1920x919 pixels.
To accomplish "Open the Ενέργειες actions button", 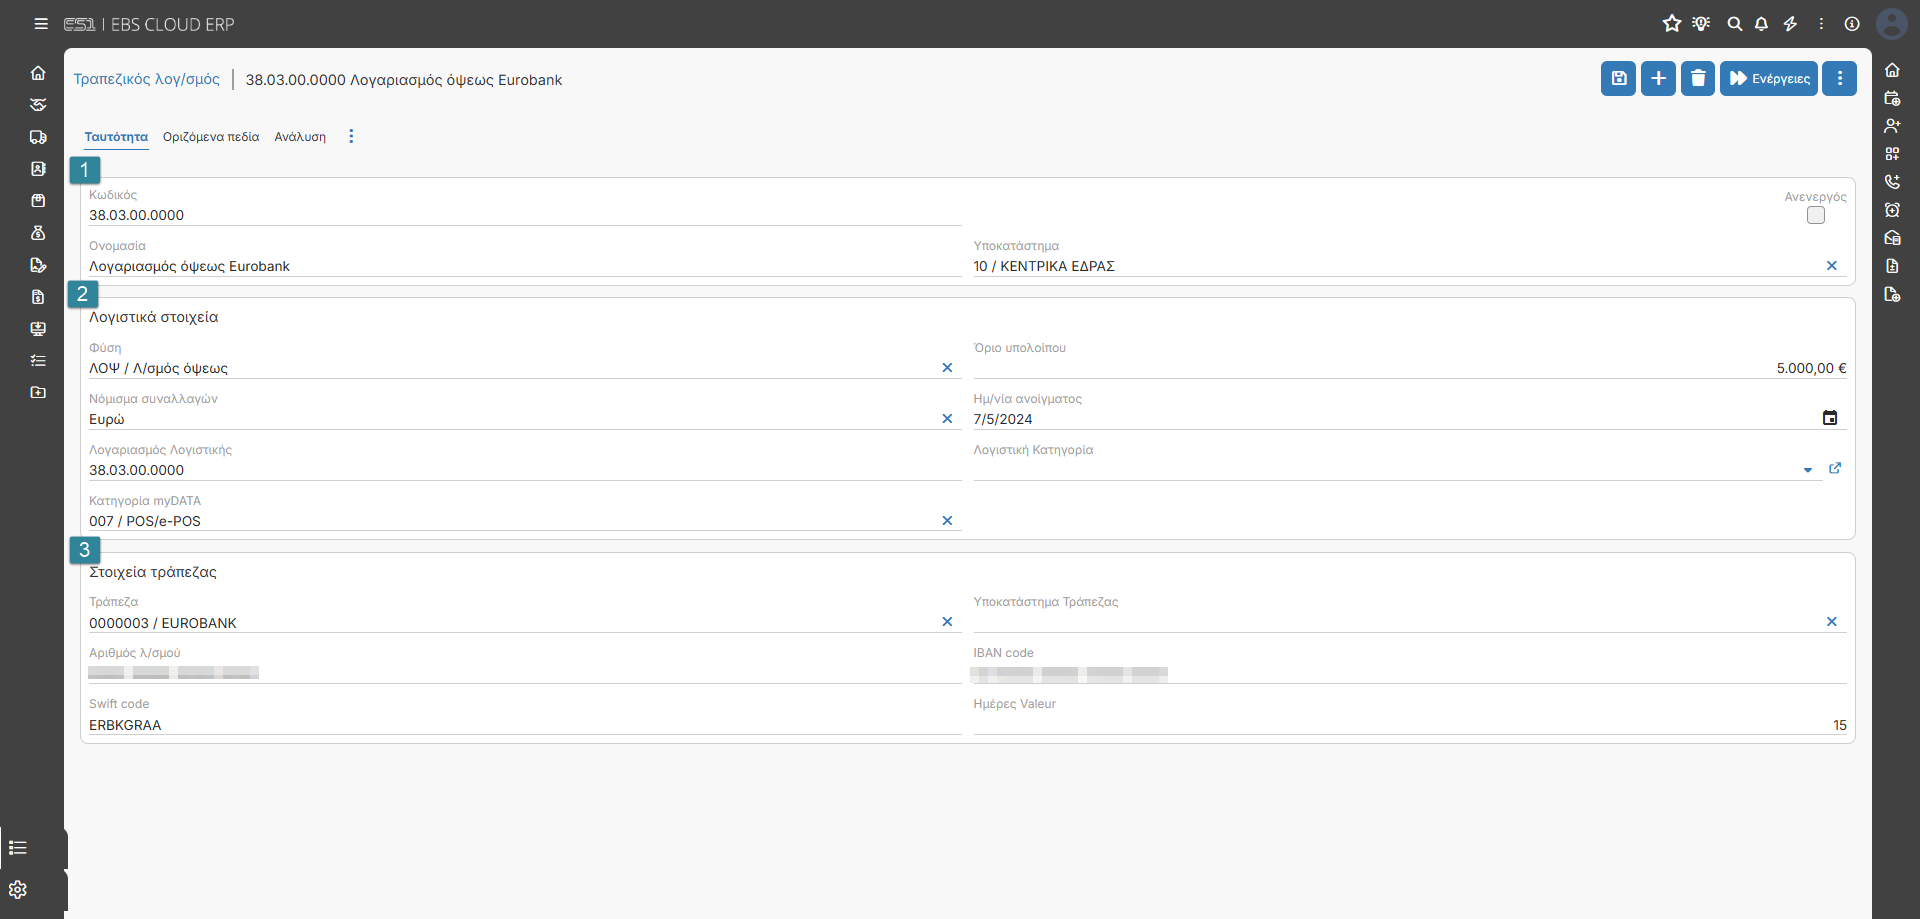I will pyautogui.click(x=1769, y=78).
